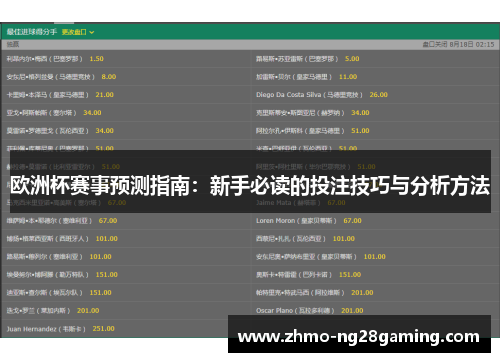Screen dimensions: 500x362
Task: Pick the 34.00 odds for 莫雷诺•罗德里戈
Action: click(x=104, y=131)
